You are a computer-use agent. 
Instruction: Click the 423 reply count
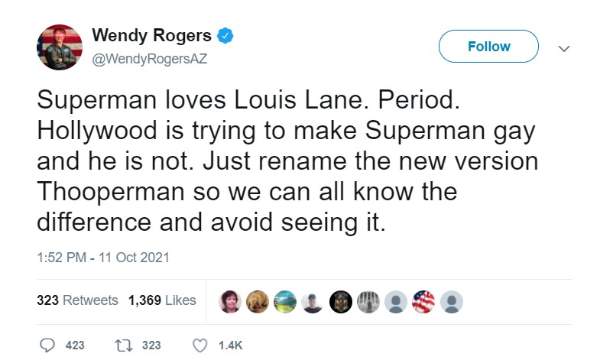pos(75,345)
